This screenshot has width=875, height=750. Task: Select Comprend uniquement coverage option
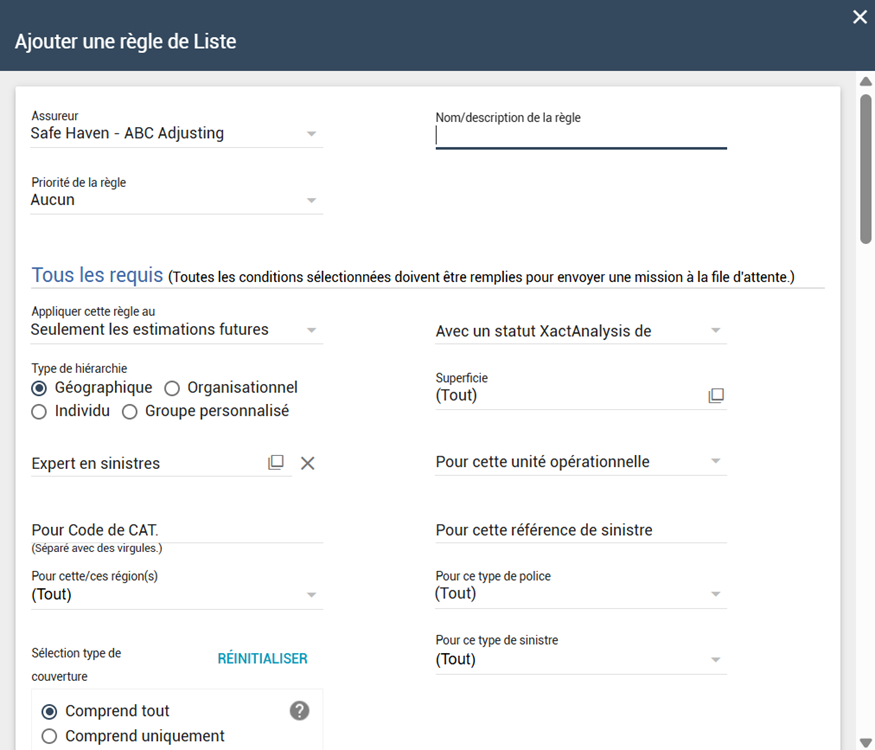[50, 737]
